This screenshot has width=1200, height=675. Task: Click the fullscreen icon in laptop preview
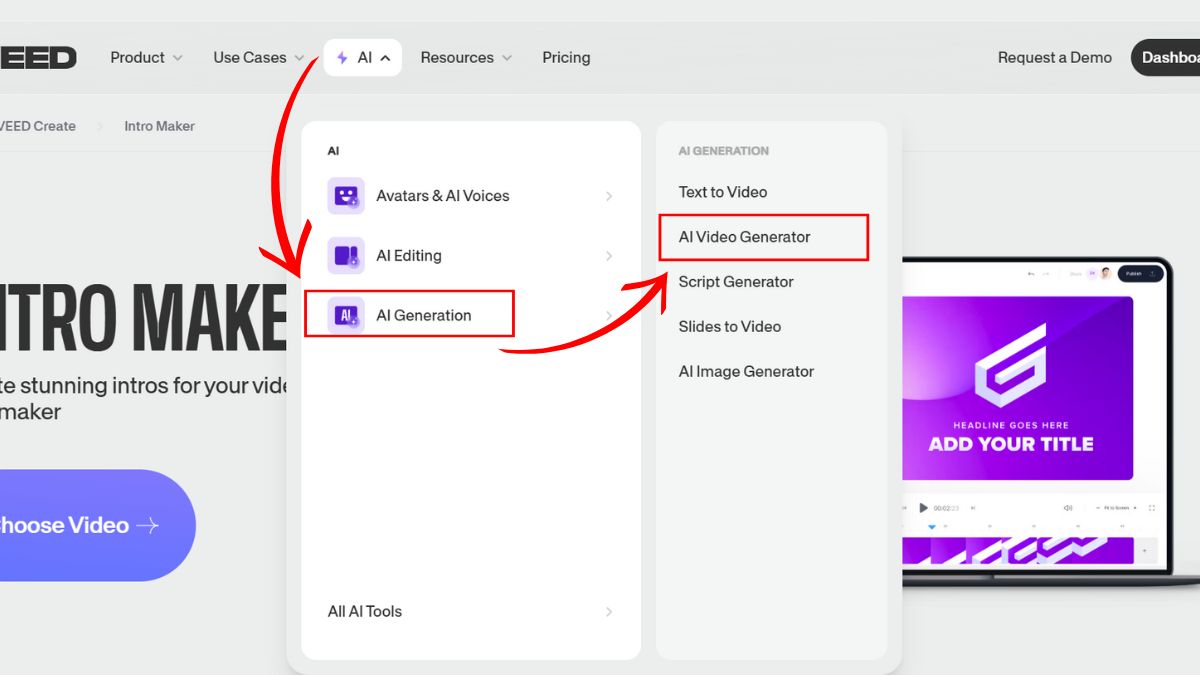coord(1152,508)
